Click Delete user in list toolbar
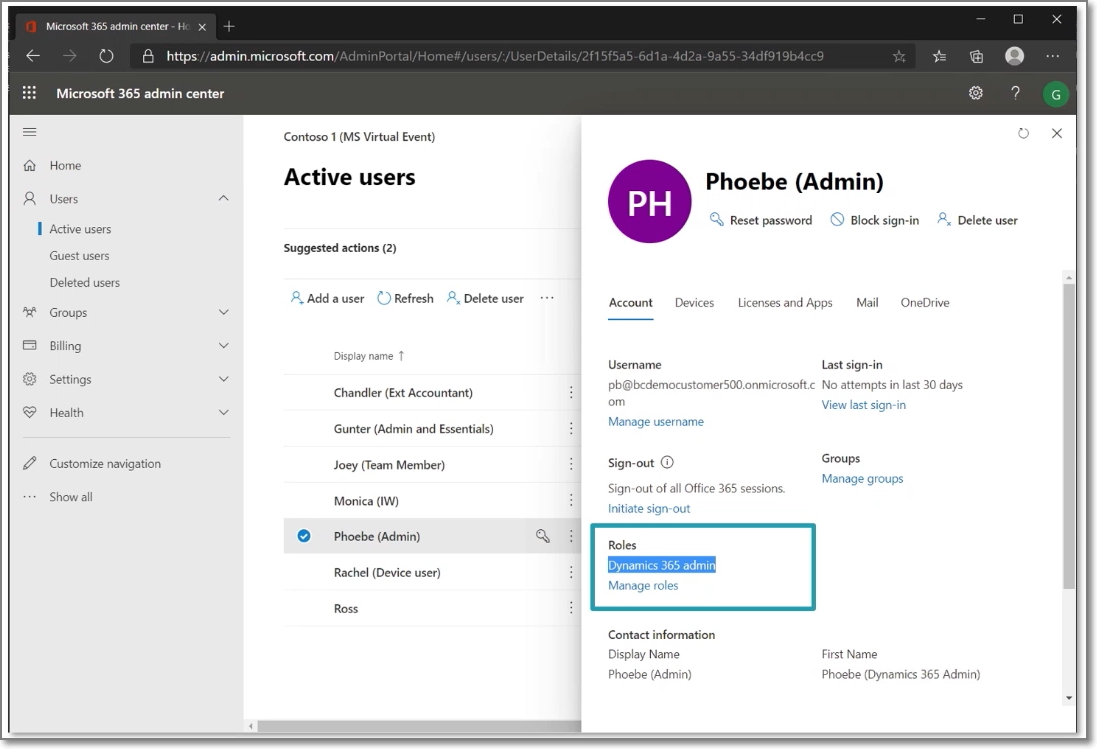The height and width of the screenshot is (749, 1097). coord(485,299)
